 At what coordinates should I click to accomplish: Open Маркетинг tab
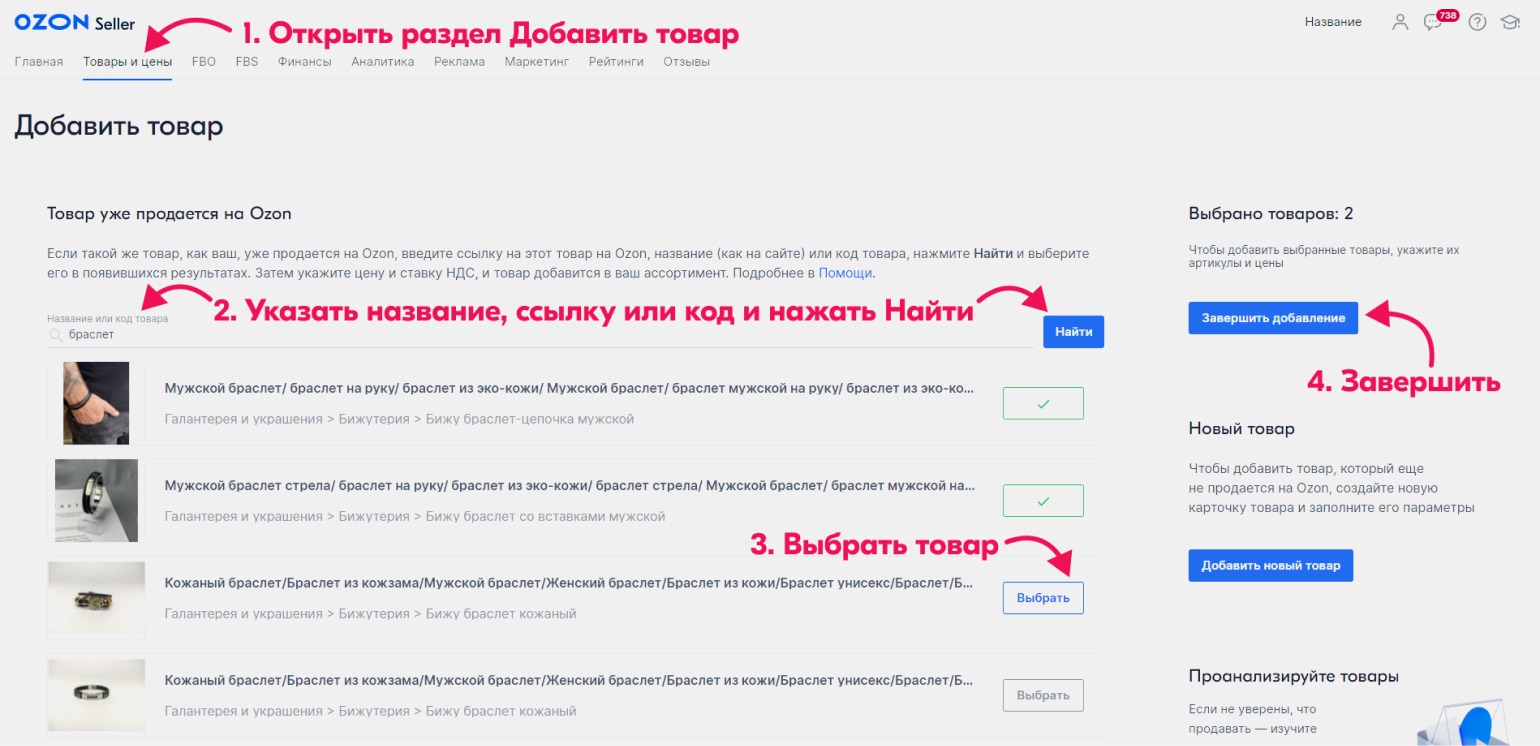(x=537, y=61)
